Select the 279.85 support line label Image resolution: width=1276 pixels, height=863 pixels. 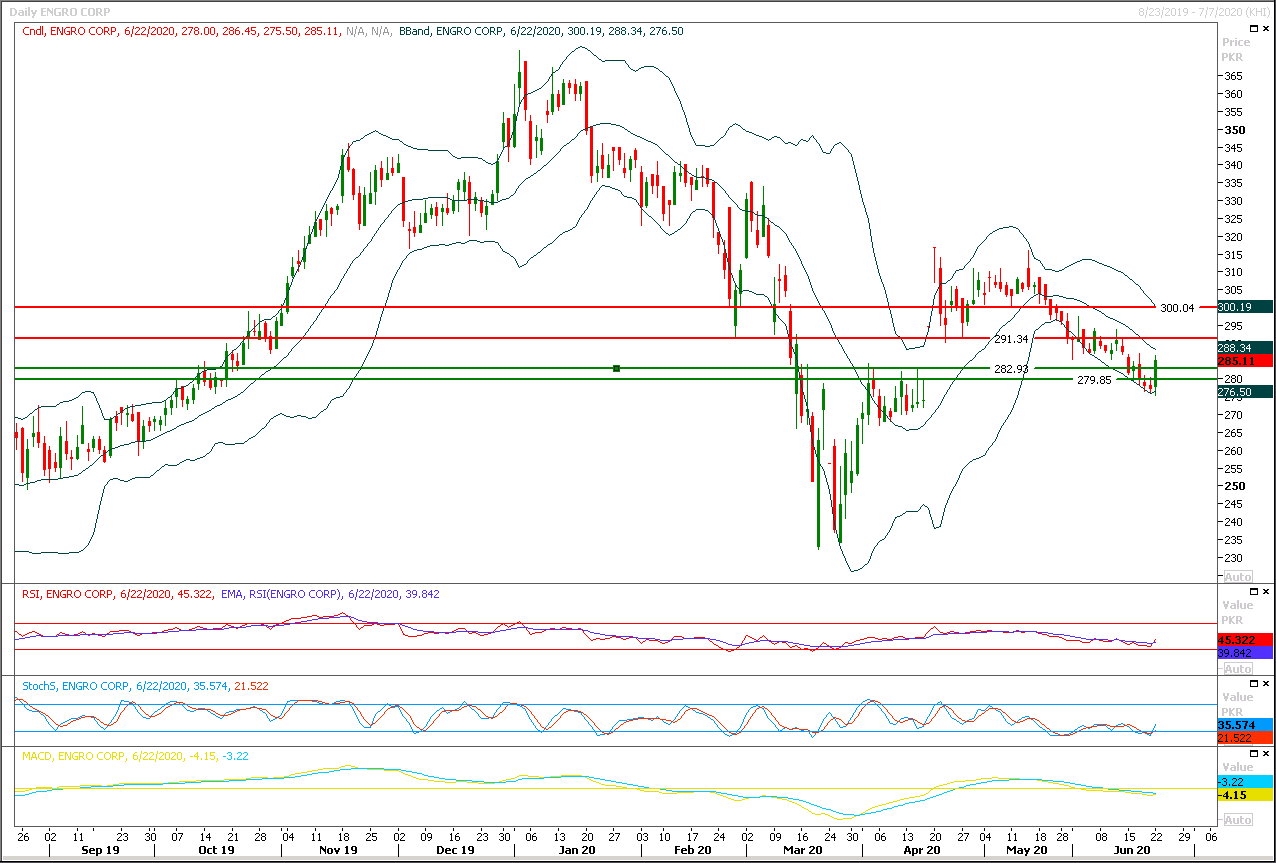pyautogui.click(x=1095, y=380)
